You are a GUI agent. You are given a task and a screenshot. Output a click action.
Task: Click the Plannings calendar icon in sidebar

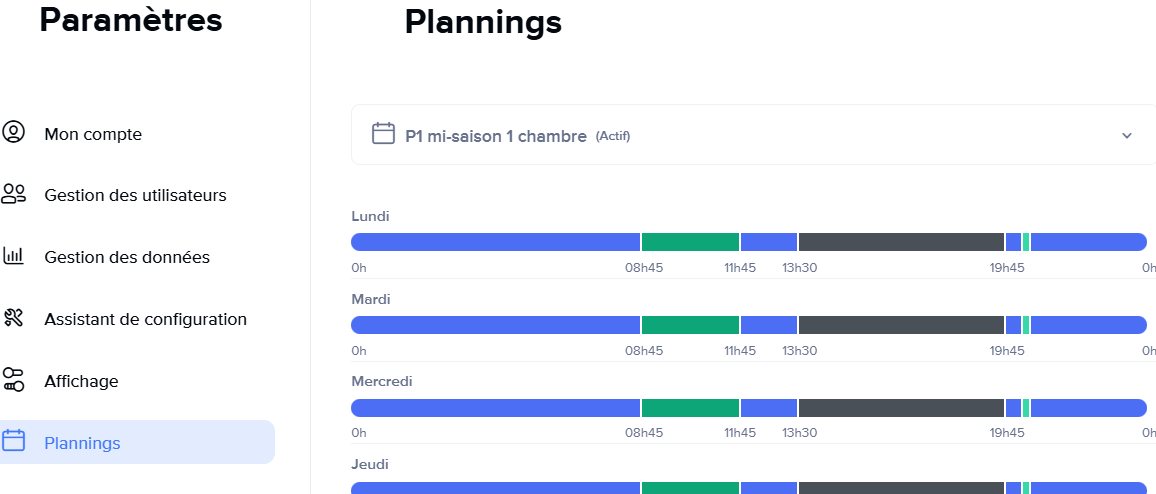click(13, 441)
